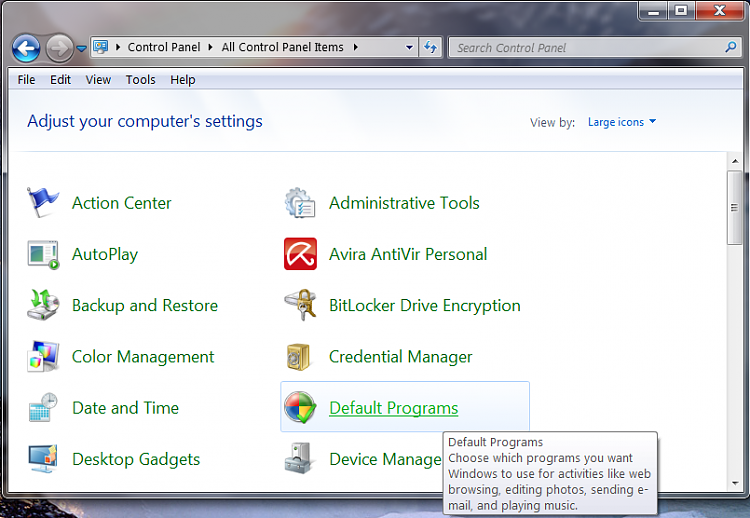The width and height of the screenshot is (750, 518).
Task: Open BitLocker Drive Encryption link
Action: pyautogui.click(x=425, y=306)
